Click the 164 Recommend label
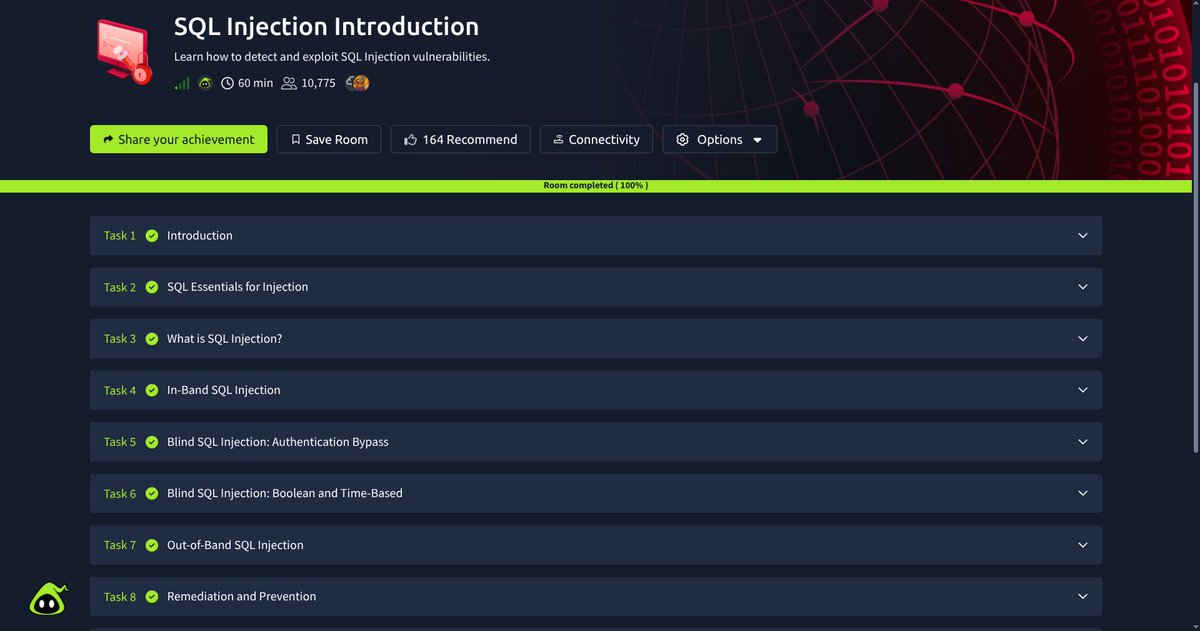This screenshot has width=1200, height=631. click(470, 140)
